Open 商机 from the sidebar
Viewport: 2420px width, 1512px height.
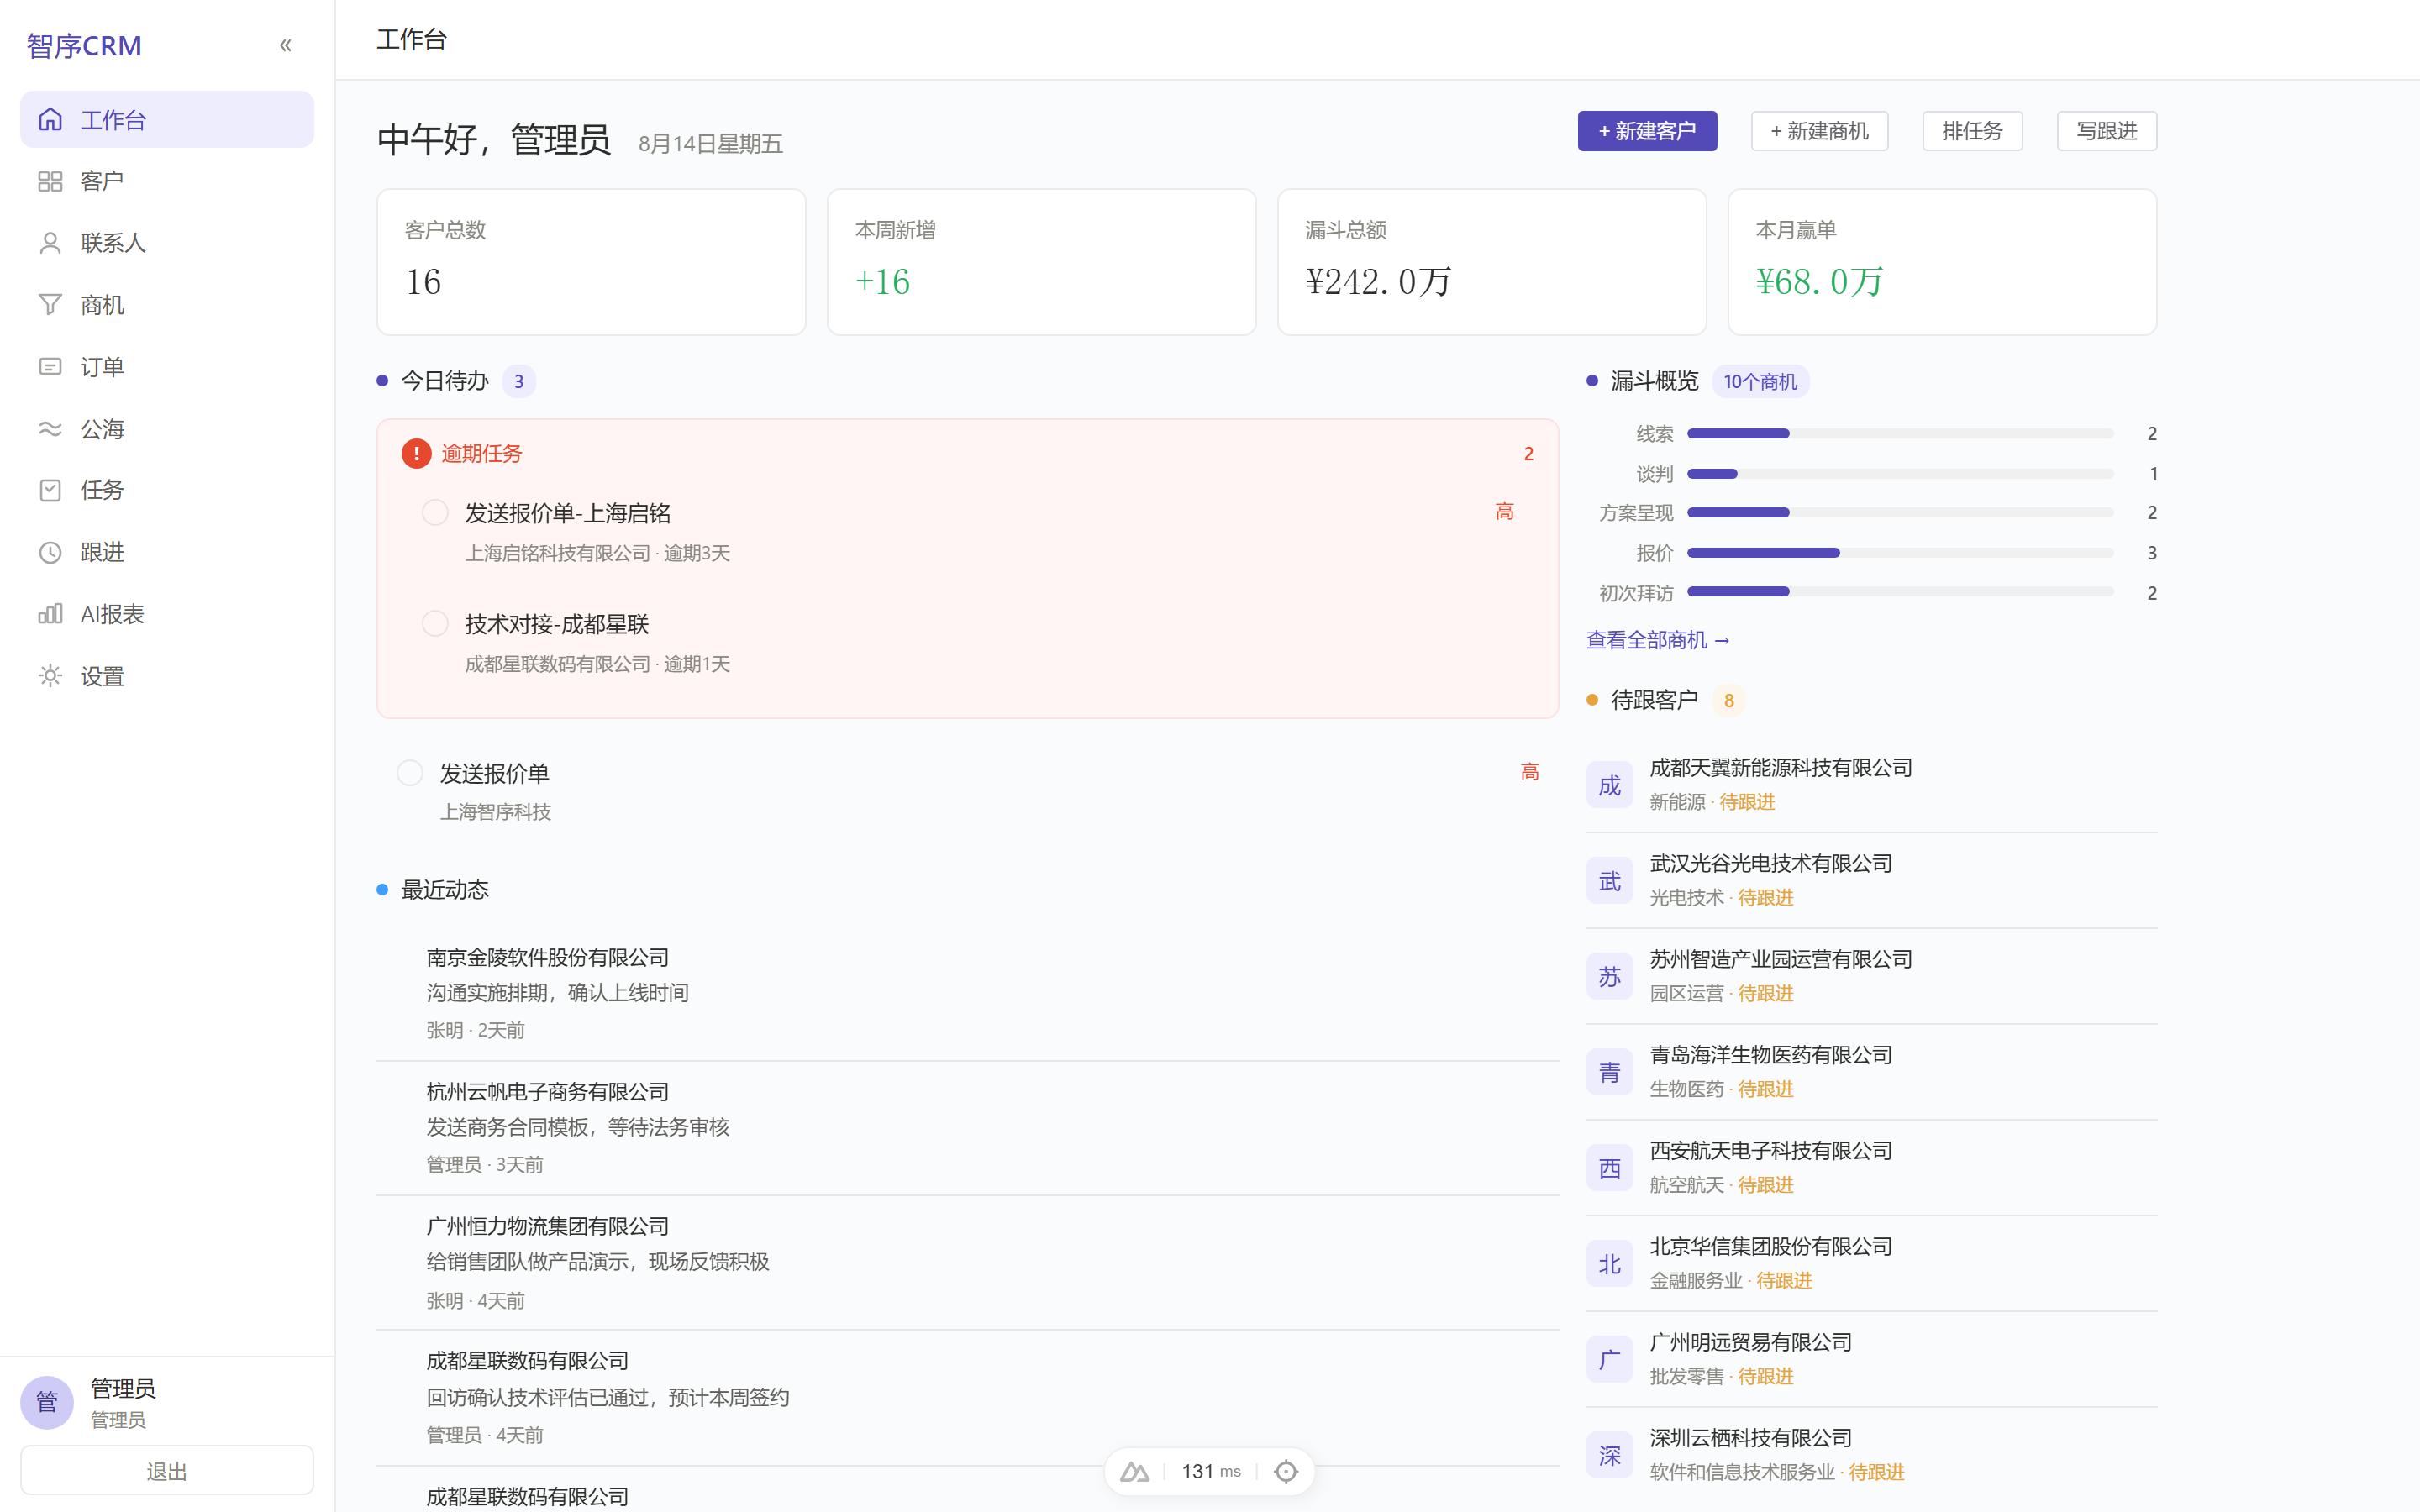[x=167, y=305]
